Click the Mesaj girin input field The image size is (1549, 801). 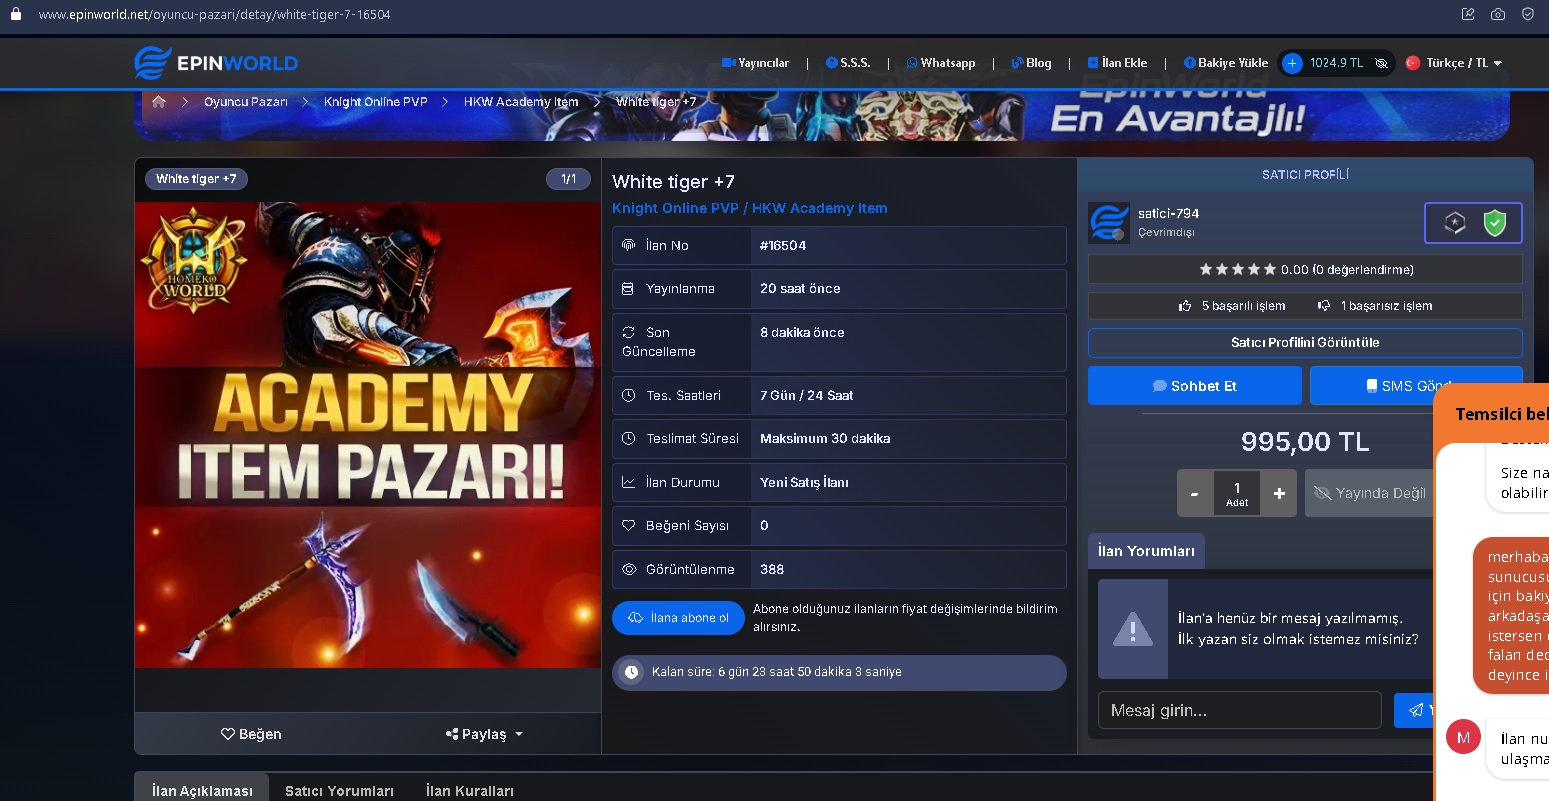1239,711
